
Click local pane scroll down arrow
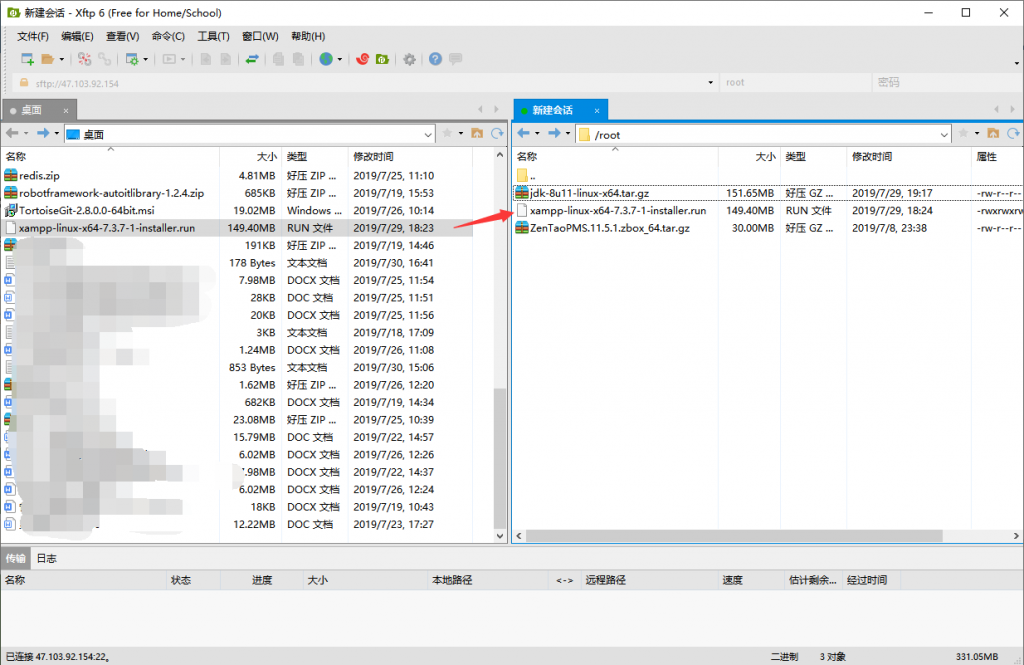coord(500,536)
